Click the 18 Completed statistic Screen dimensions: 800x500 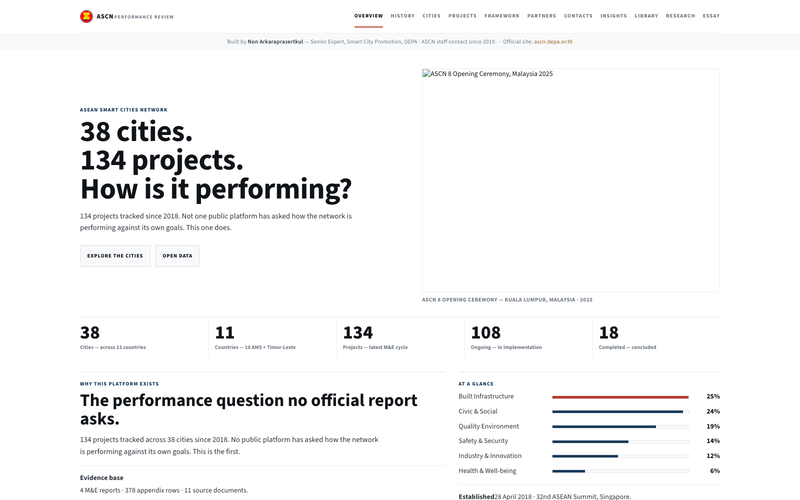tap(628, 338)
